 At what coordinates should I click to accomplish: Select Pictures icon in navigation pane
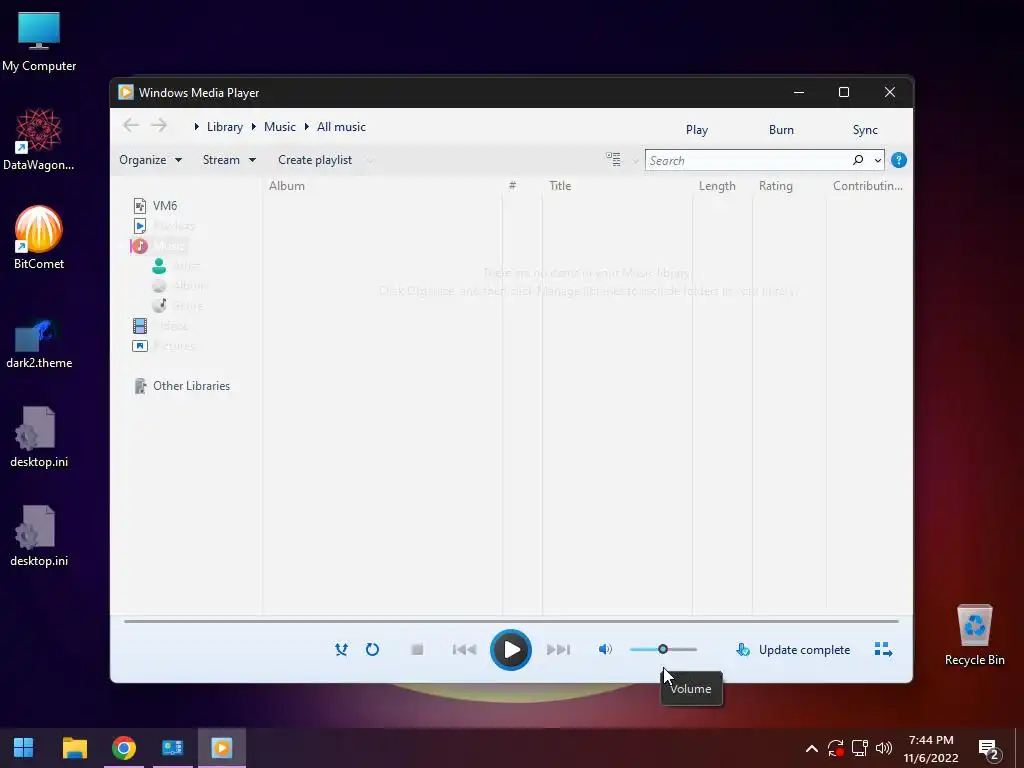140,345
